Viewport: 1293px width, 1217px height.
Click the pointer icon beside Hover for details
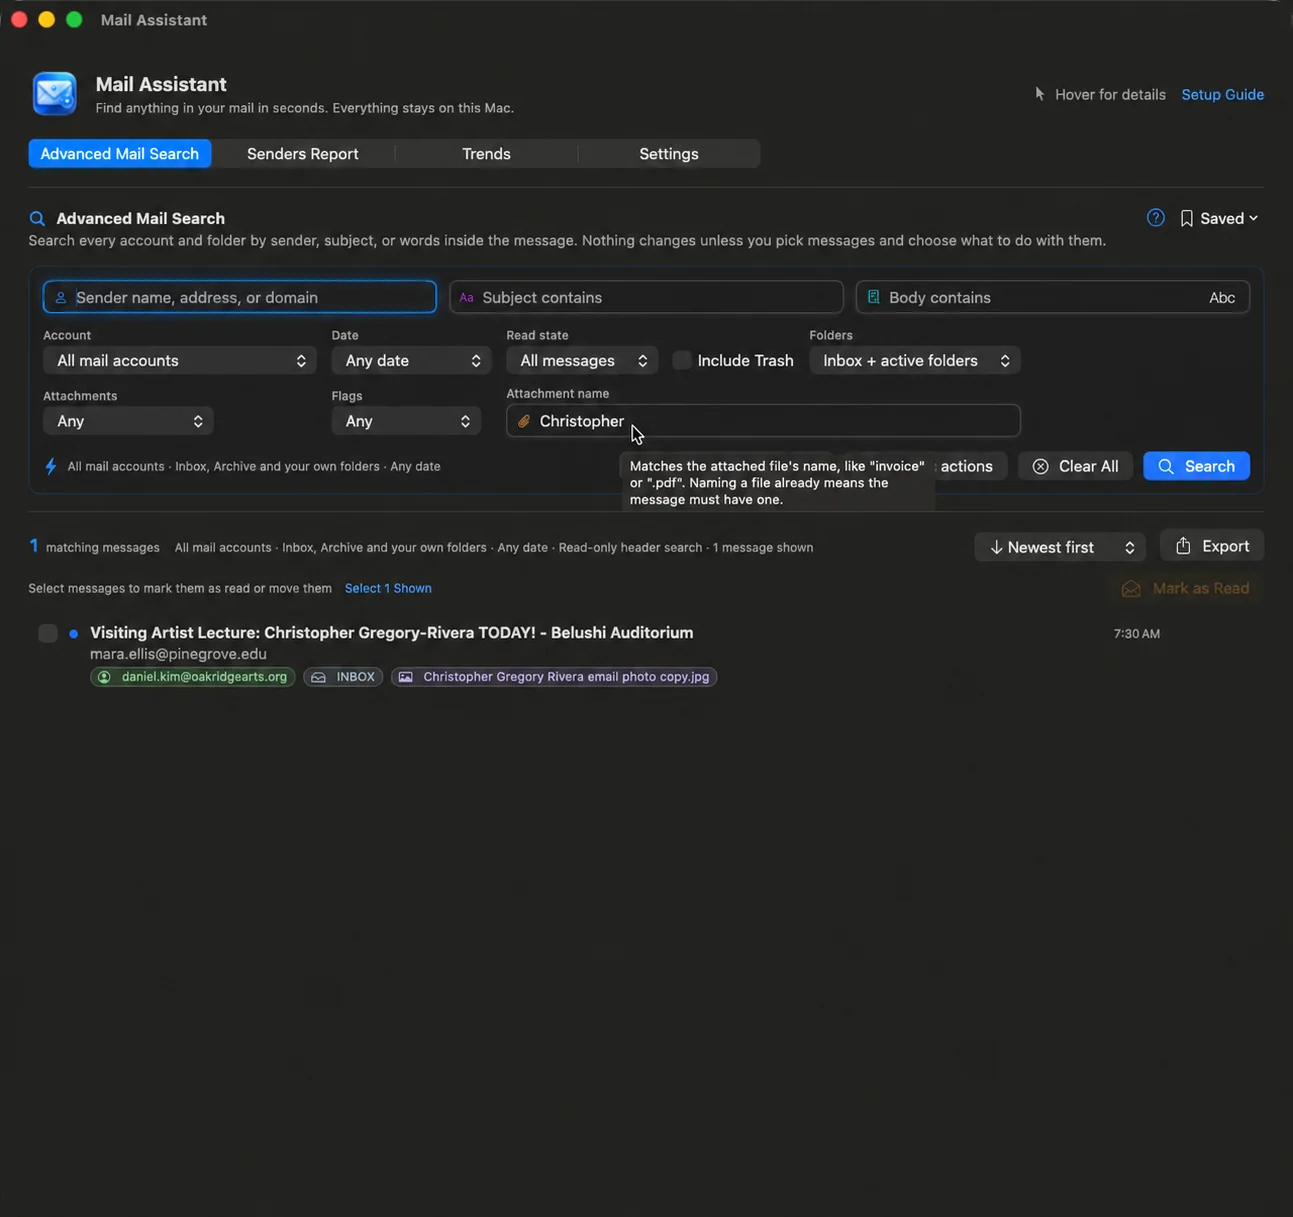[x=1040, y=94]
